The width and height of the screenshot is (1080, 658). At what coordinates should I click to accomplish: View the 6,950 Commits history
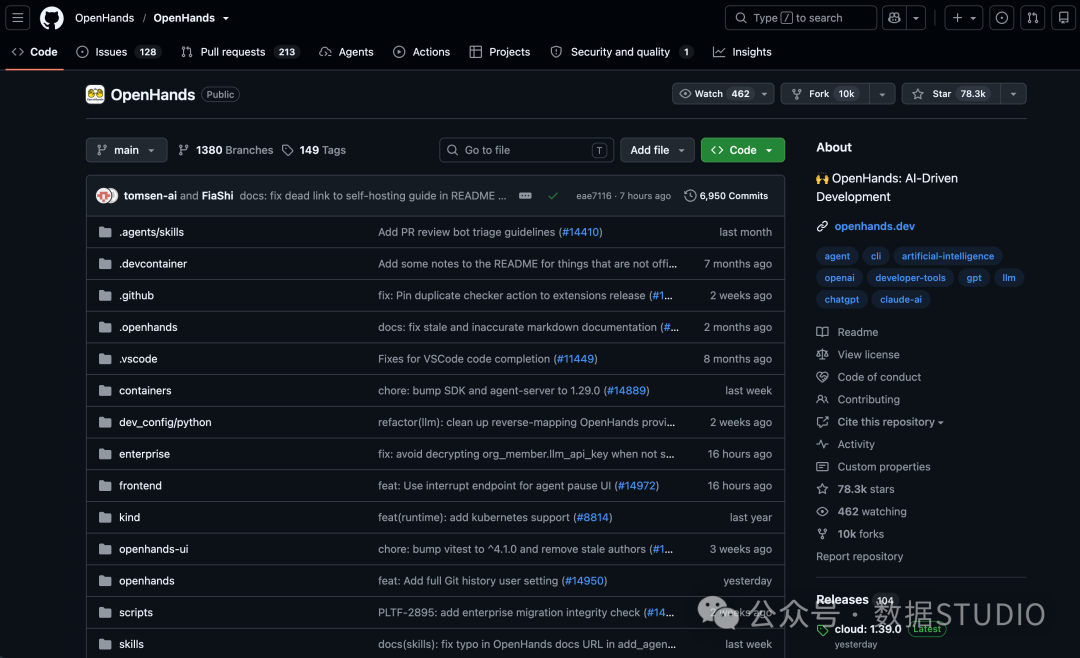726,196
